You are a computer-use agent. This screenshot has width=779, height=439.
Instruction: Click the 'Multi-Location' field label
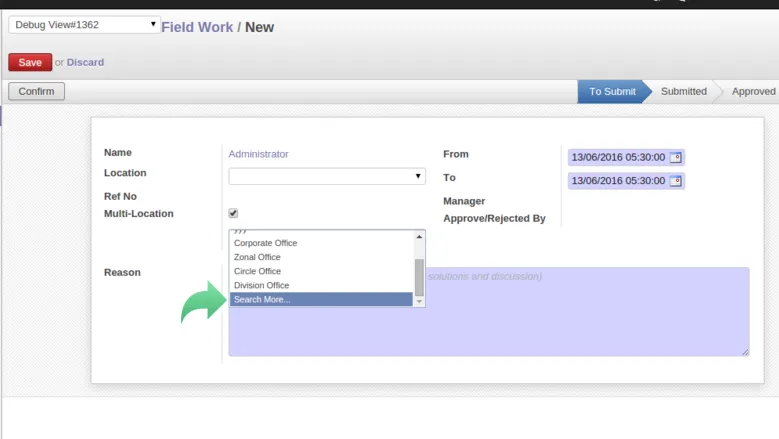[x=139, y=214]
